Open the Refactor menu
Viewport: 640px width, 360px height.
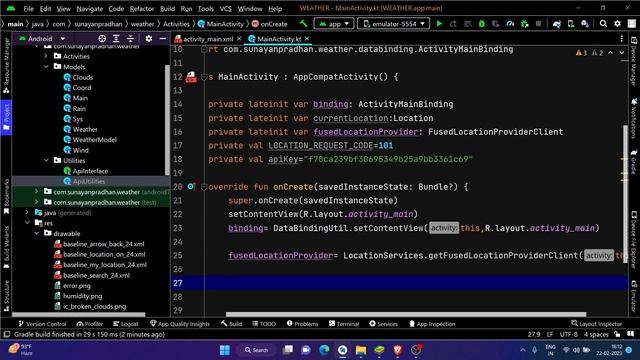(x=142, y=8)
